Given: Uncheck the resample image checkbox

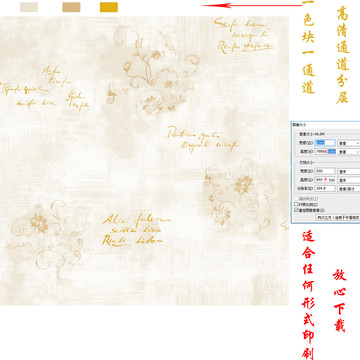Looking at the screenshot, I should click(296, 210).
